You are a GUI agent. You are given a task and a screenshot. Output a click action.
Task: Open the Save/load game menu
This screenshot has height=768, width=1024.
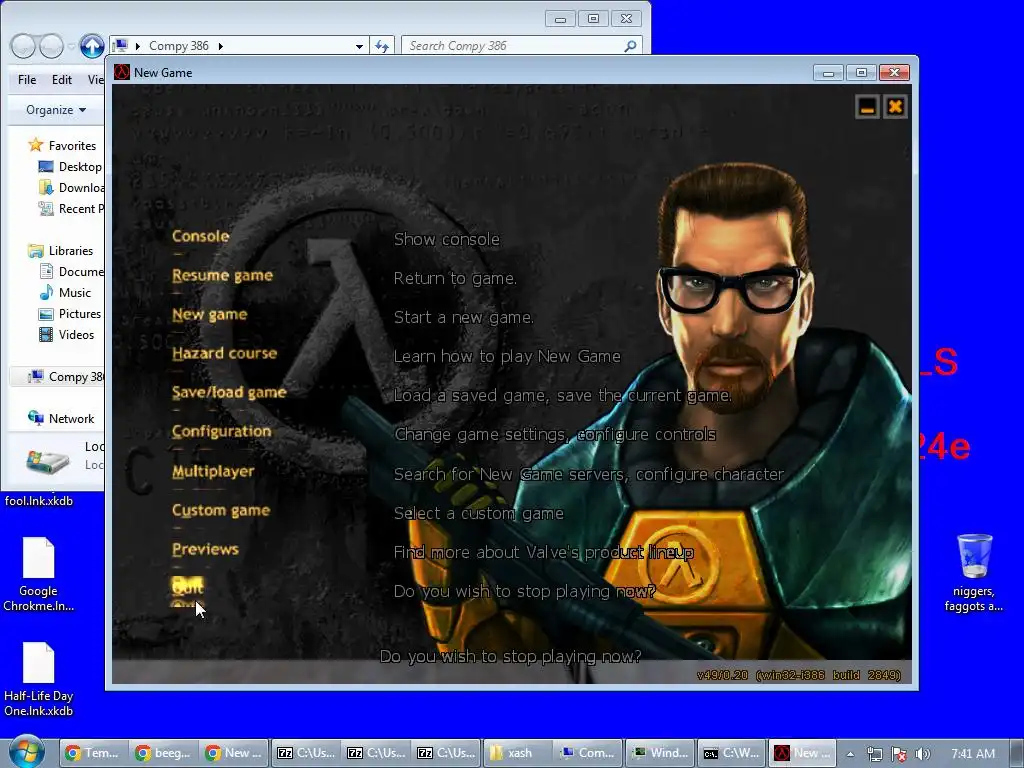[x=229, y=392]
